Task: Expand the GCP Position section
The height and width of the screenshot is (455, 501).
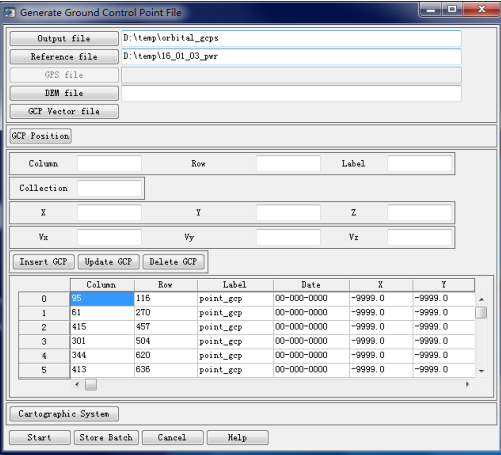Action: (41, 136)
